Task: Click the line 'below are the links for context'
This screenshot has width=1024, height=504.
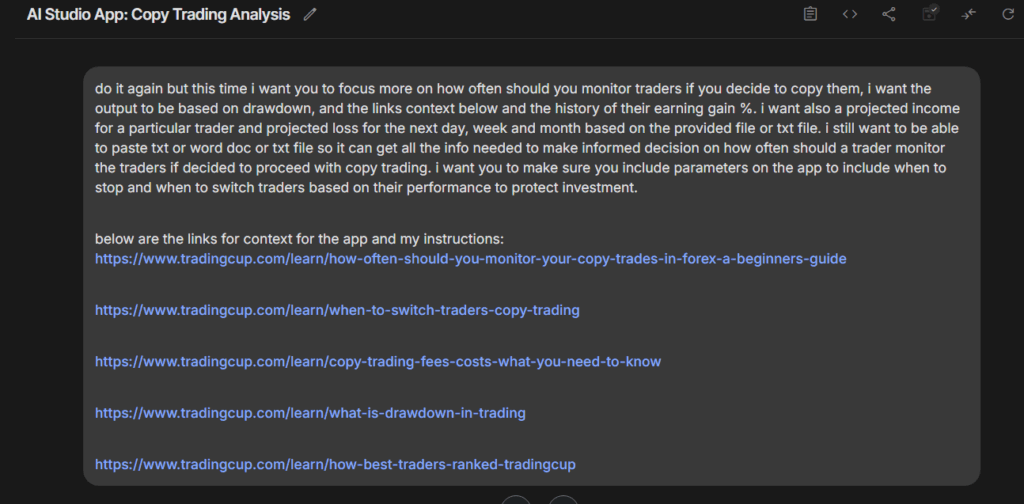Action: (x=299, y=239)
